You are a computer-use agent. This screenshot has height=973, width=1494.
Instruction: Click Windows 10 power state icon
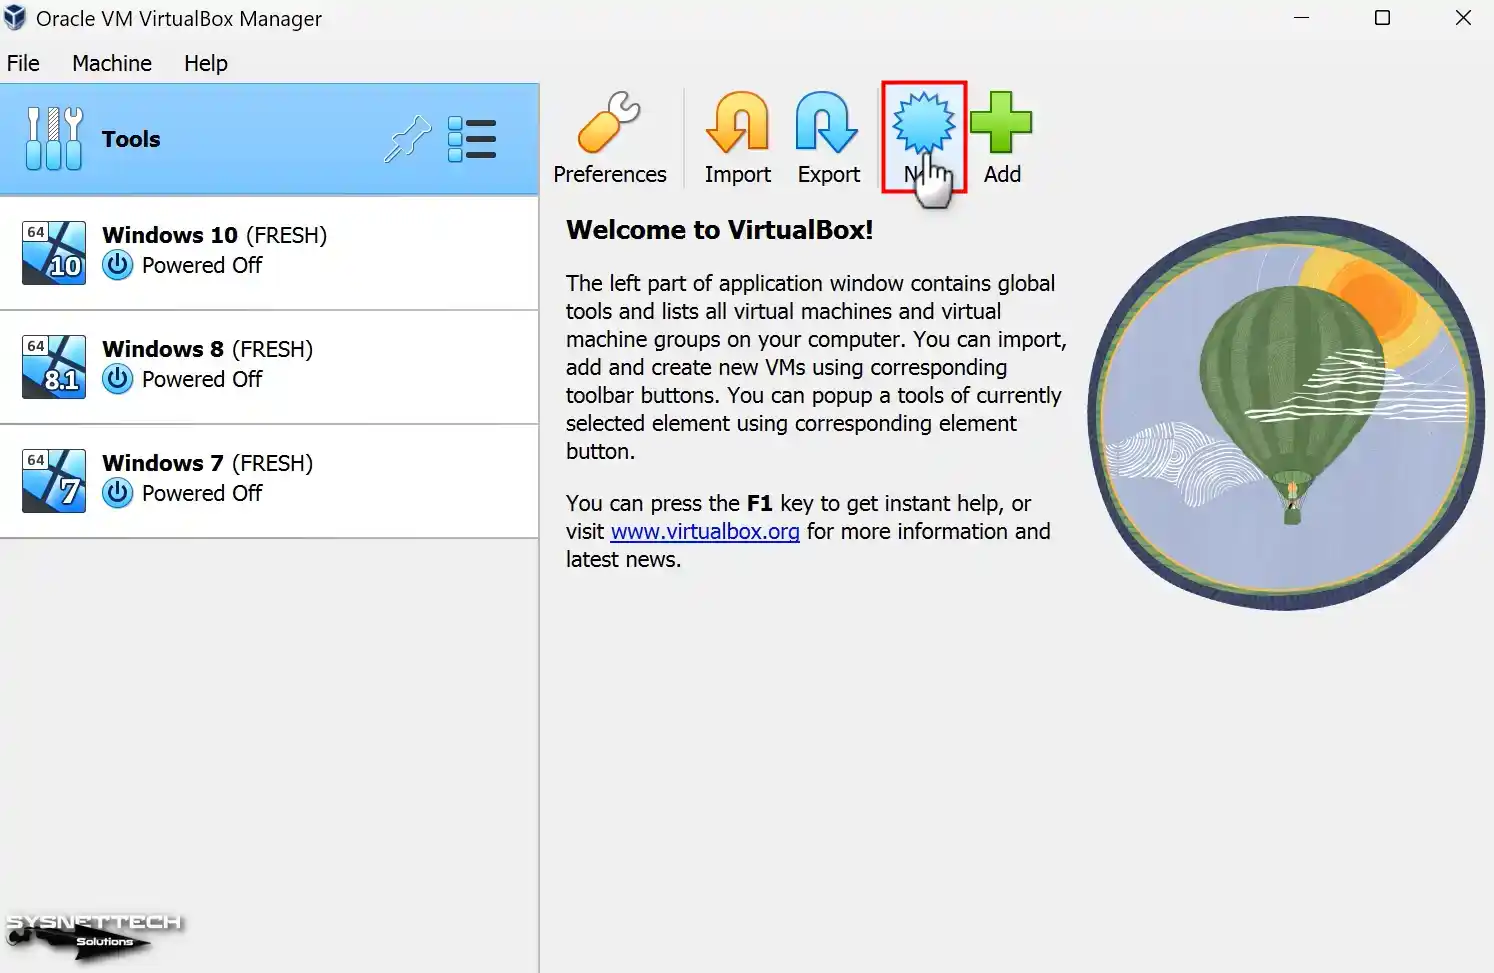(118, 265)
